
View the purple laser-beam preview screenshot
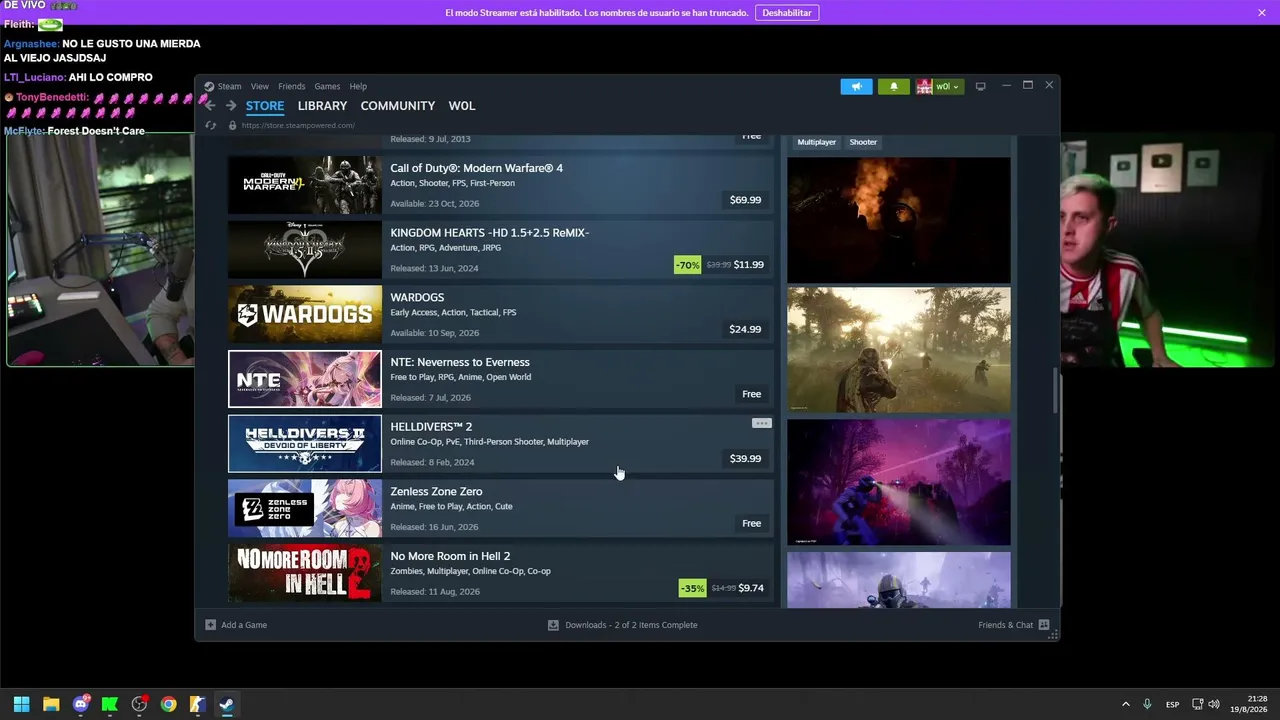coord(899,482)
